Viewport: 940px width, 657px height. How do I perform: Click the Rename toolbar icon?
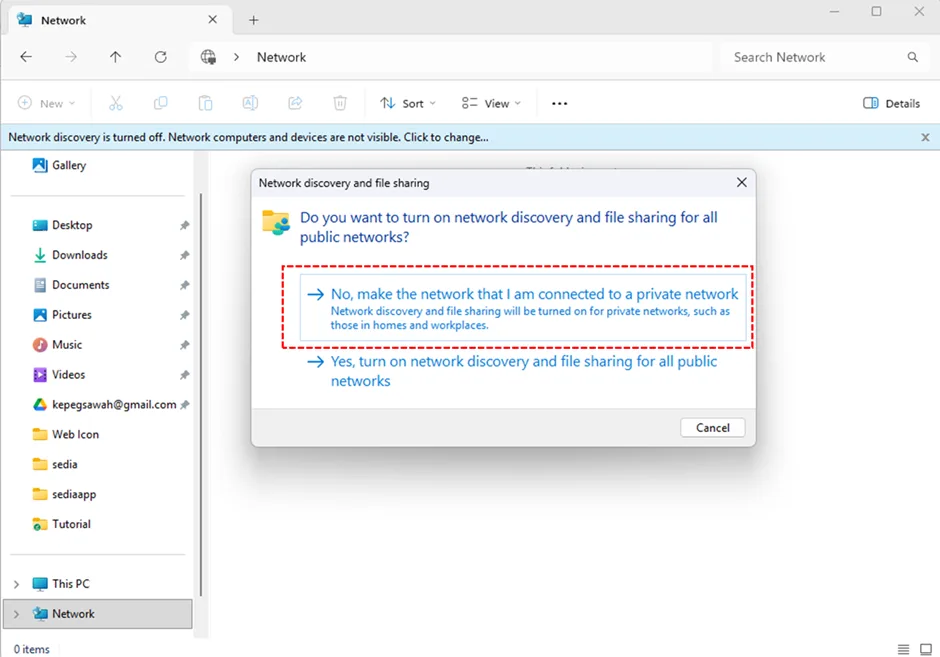[250, 103]
